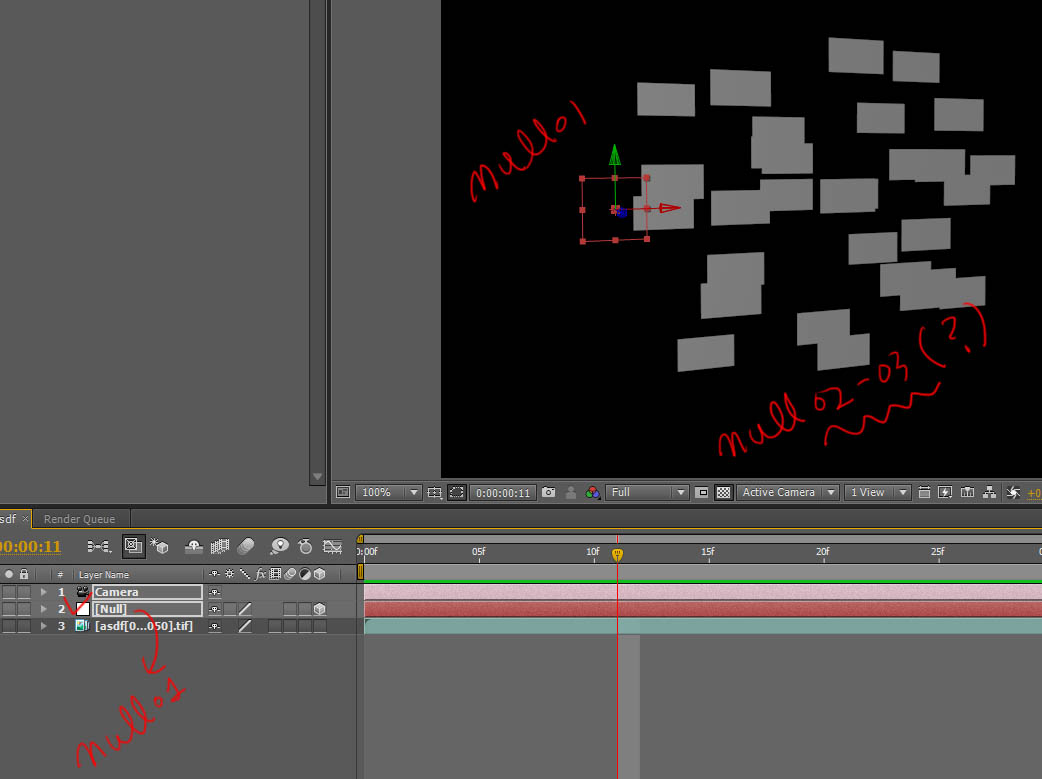
Task: Click the Quality switch column header
Action: coord(245,574)
